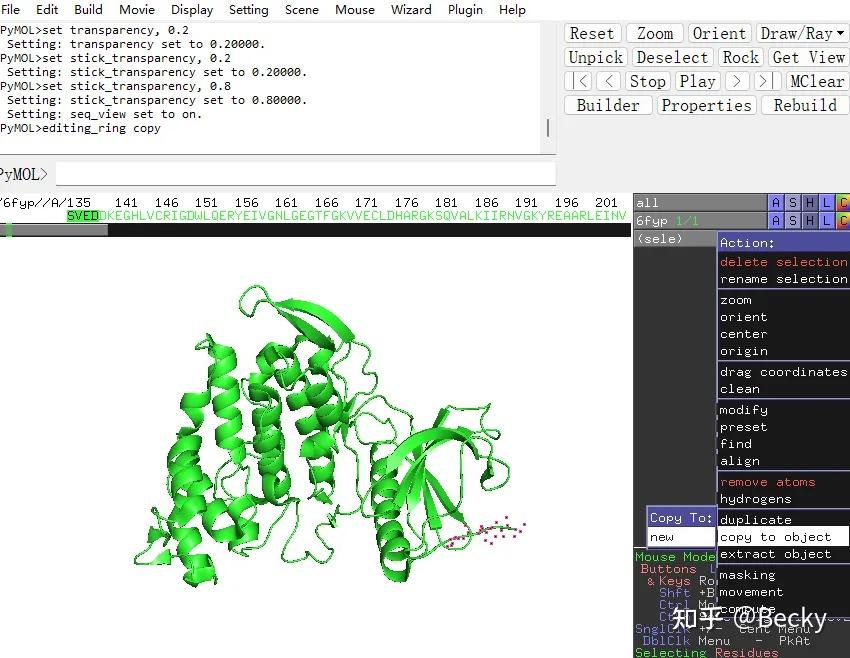Open the Build menu

click(x=88, y=10)
